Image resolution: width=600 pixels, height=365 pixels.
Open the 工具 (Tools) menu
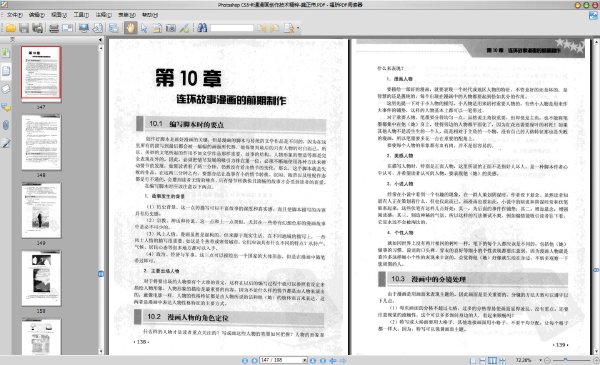point(81,15)
